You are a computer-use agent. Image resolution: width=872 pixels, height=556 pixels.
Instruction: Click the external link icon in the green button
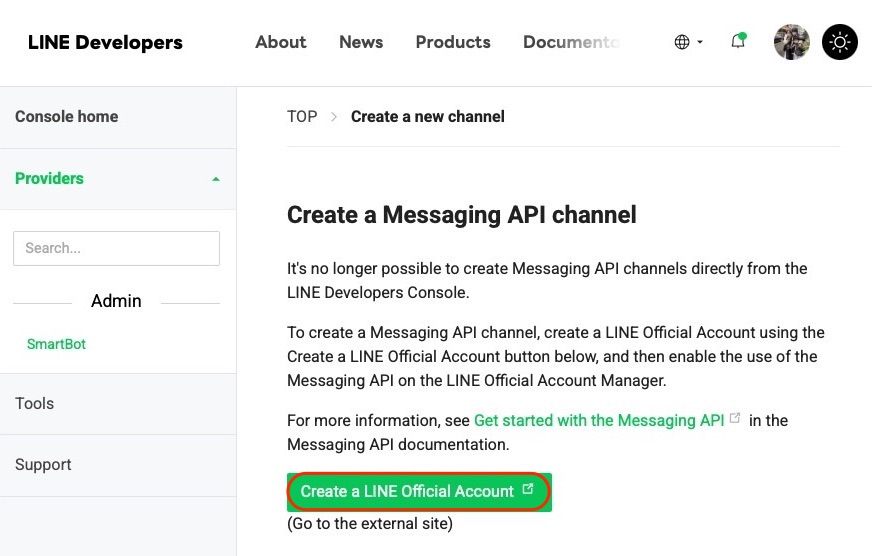(x=528, y=489)
